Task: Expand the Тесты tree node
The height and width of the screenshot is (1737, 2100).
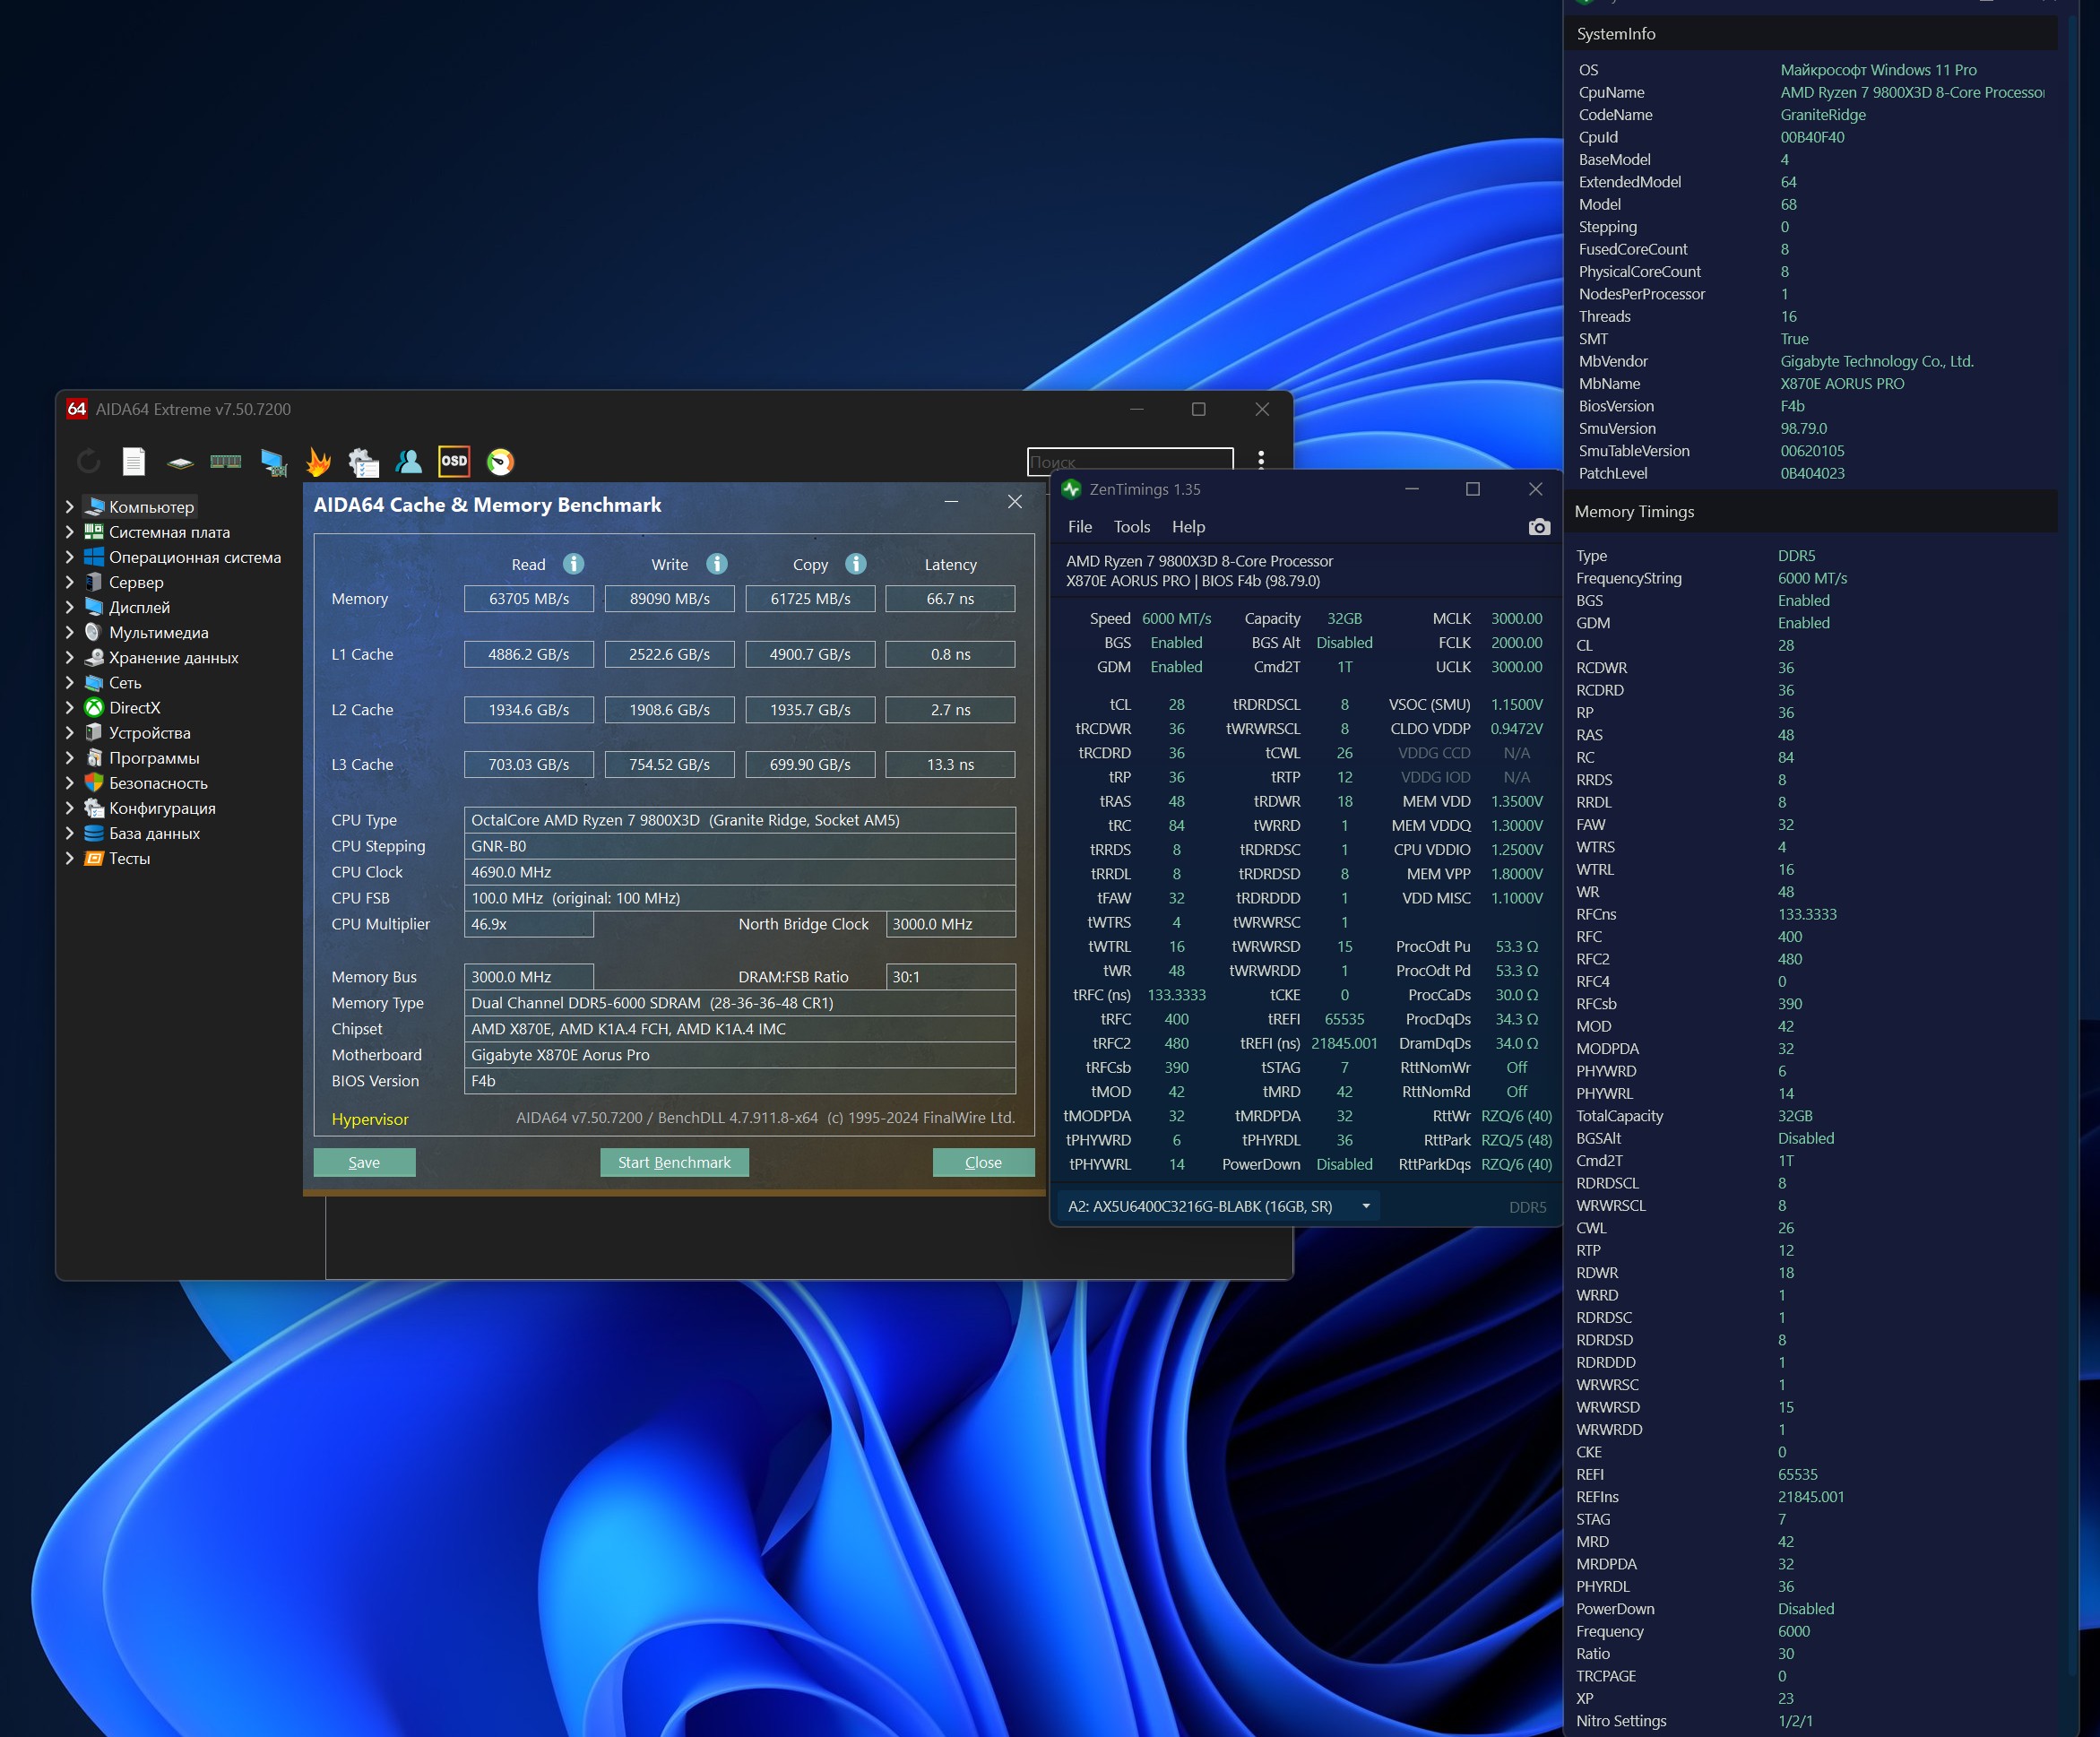Action: coord(69,858)
